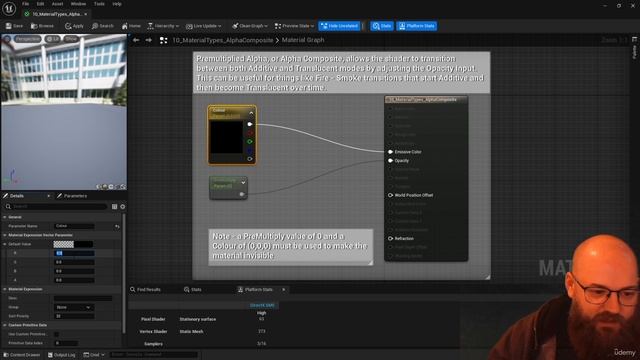Screen dimensions: 640x360
Task: Open the Group dropdown set to None
Action: coord(73,307)
